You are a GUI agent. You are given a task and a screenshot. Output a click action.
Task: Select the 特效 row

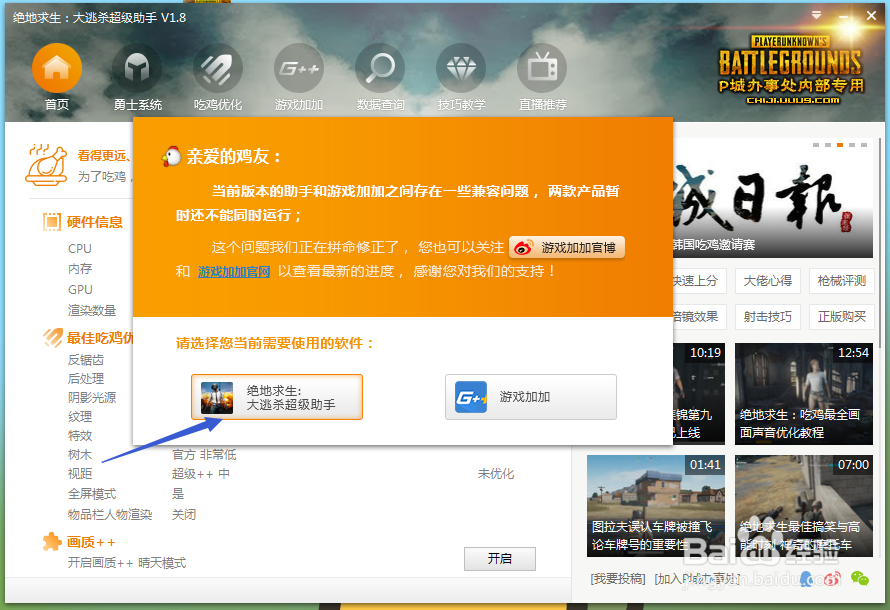[x=80, y=436]
